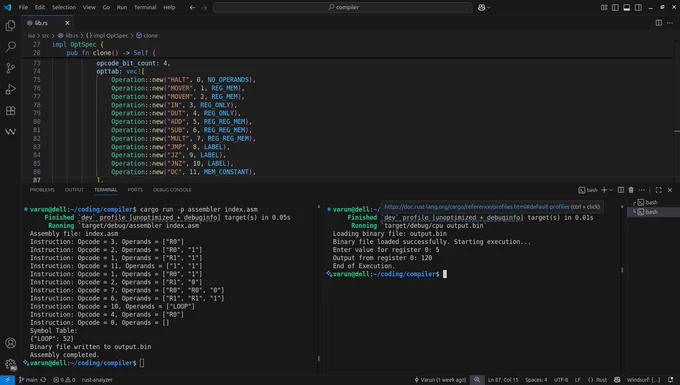Click the isa breadcrumb segment
680x385 pixels.
coord(31,36)
